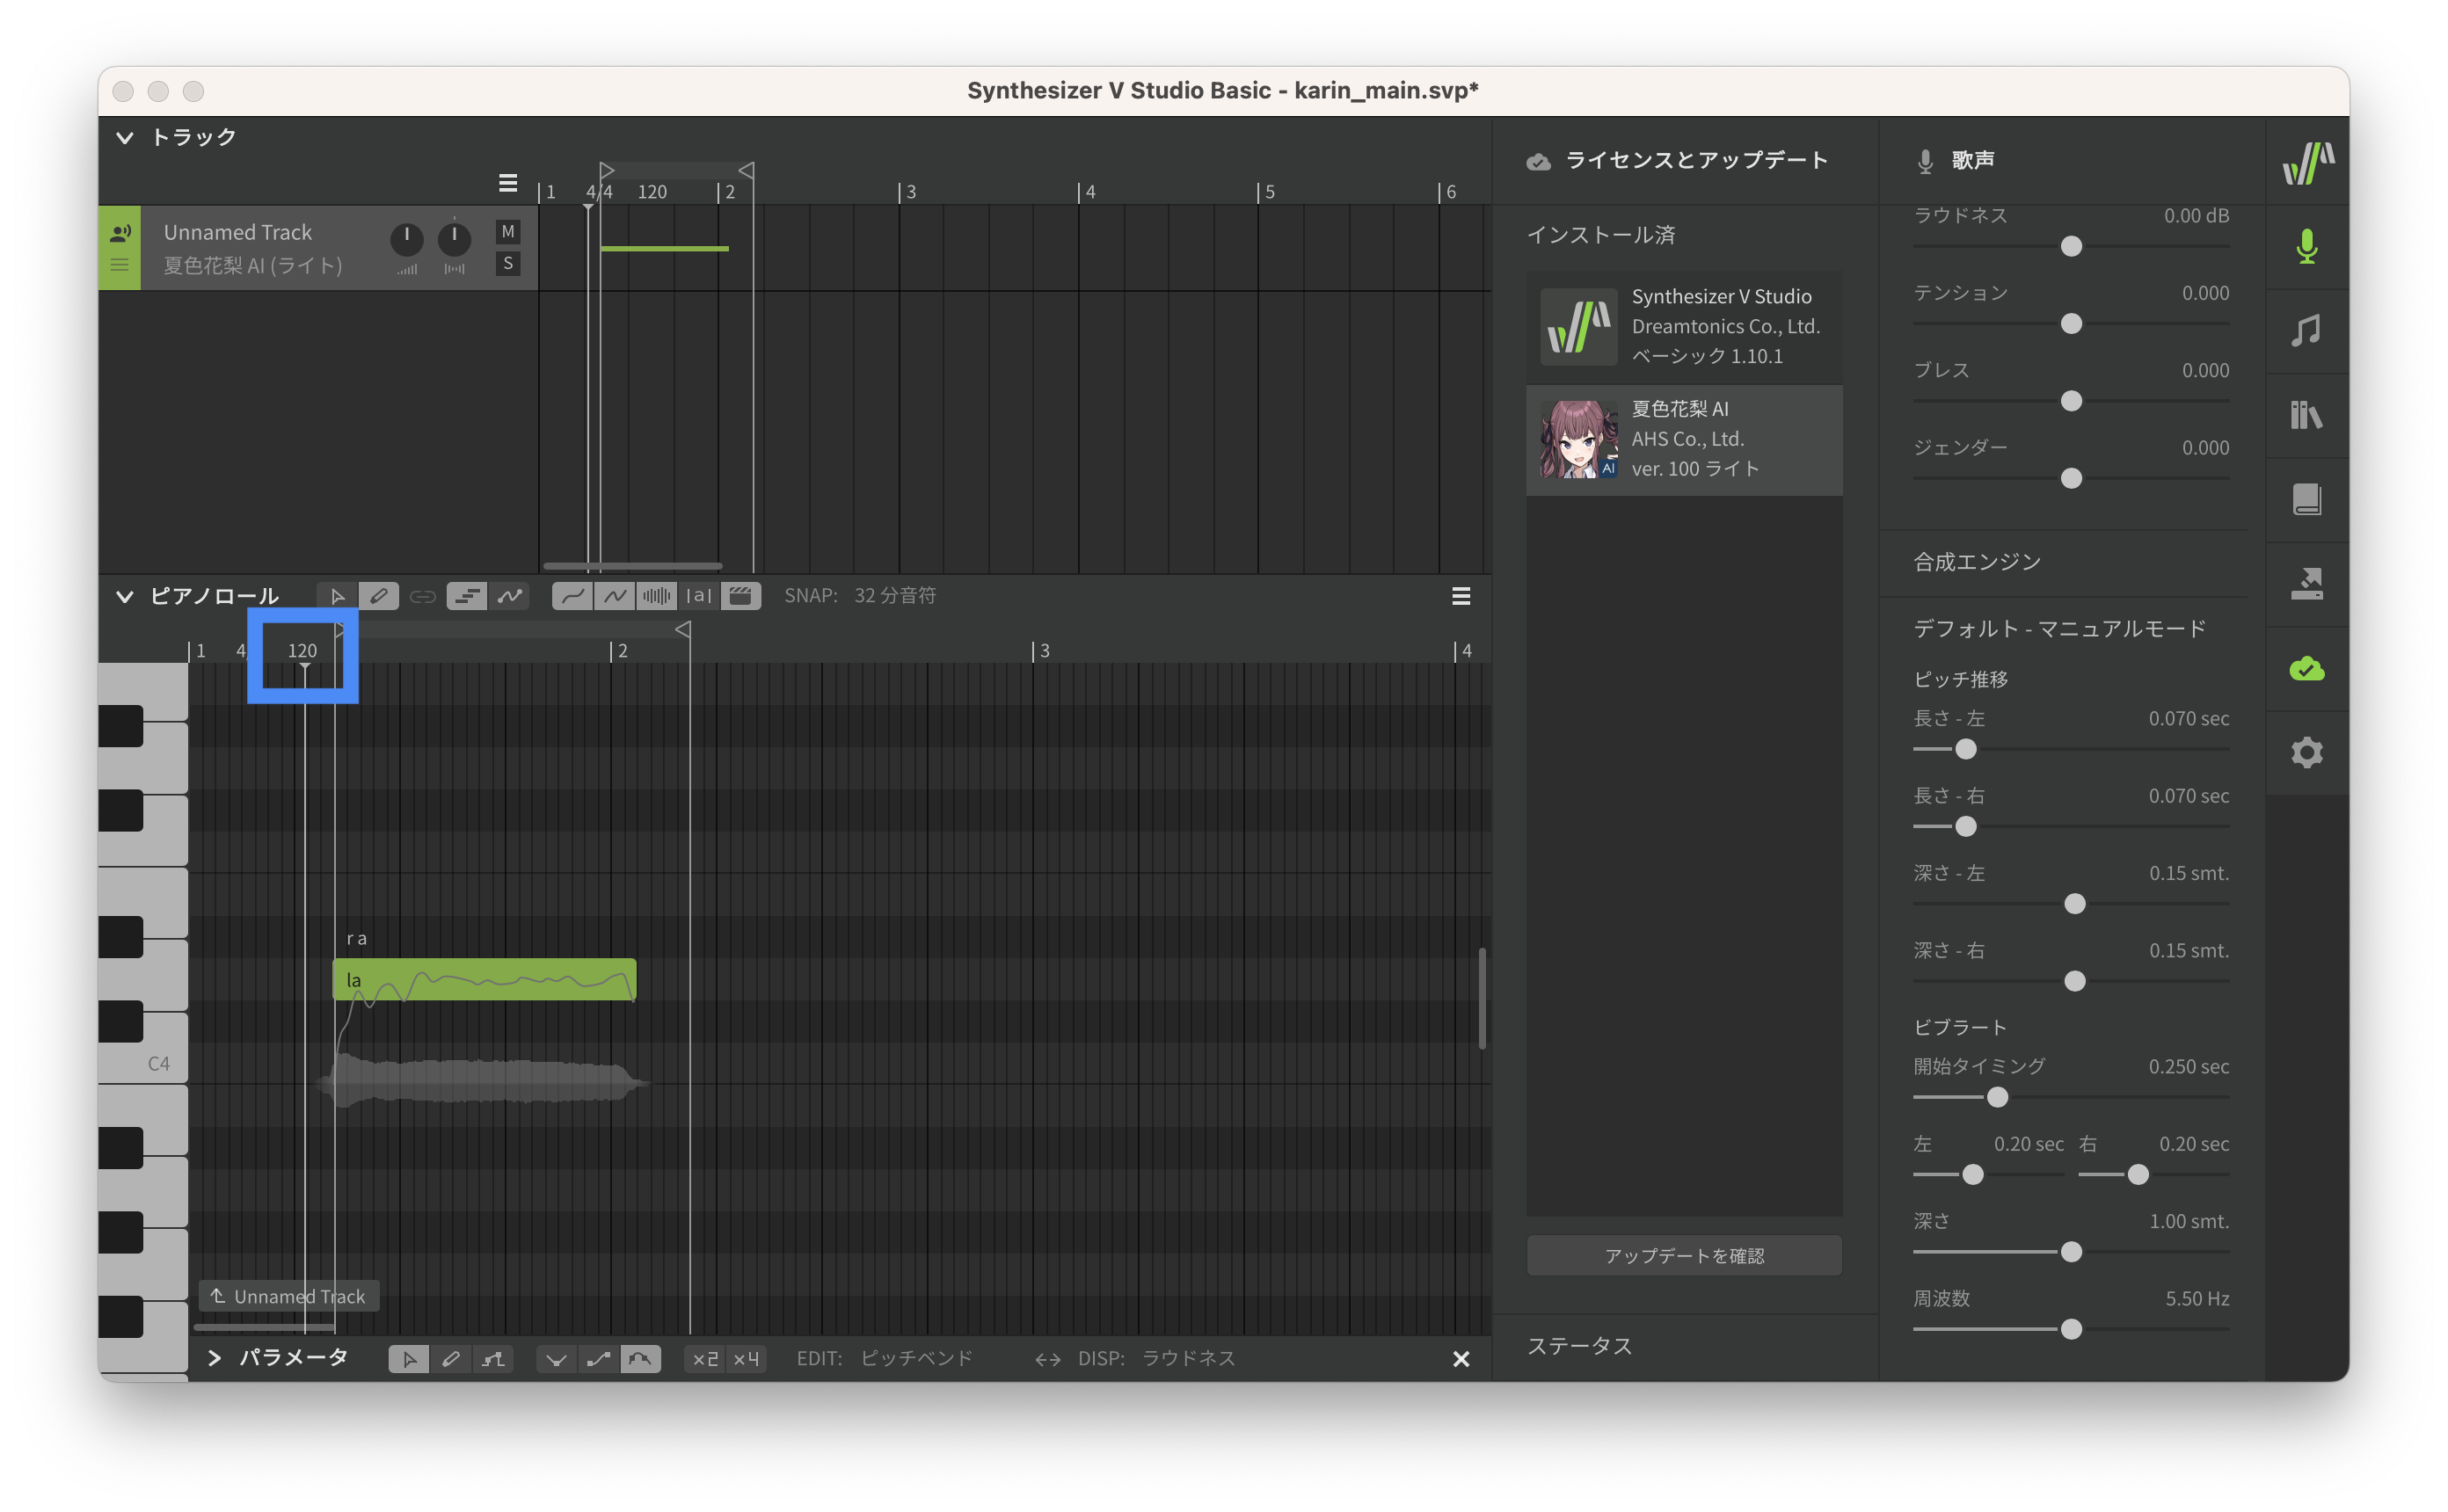Adjust the テンション slider handle
Screen dimensions: 2448x1512
tap(2071, 324)
